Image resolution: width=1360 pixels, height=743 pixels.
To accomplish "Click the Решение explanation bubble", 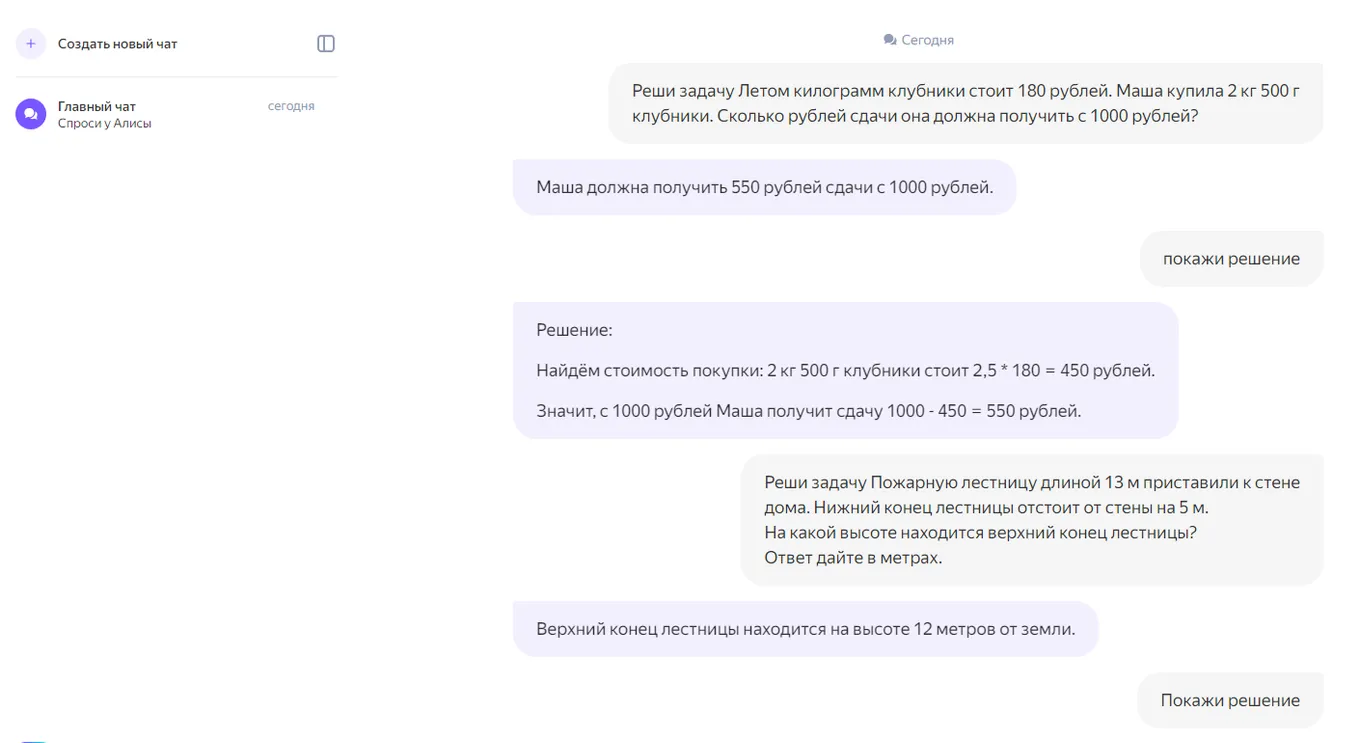I will tap(846, 370).
